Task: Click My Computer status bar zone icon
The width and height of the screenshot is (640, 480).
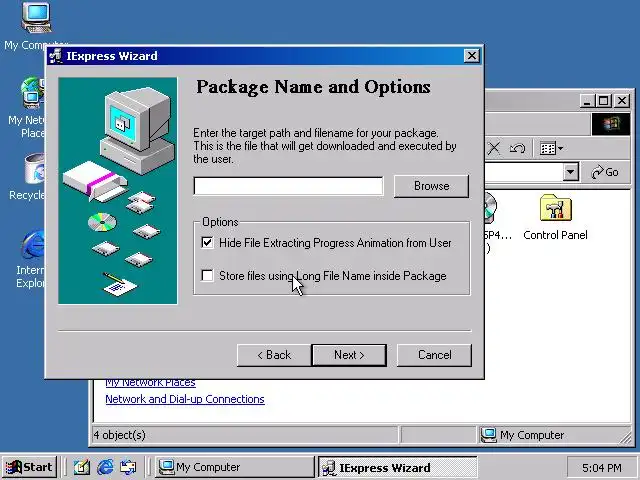Action: [x=488, y=435]
